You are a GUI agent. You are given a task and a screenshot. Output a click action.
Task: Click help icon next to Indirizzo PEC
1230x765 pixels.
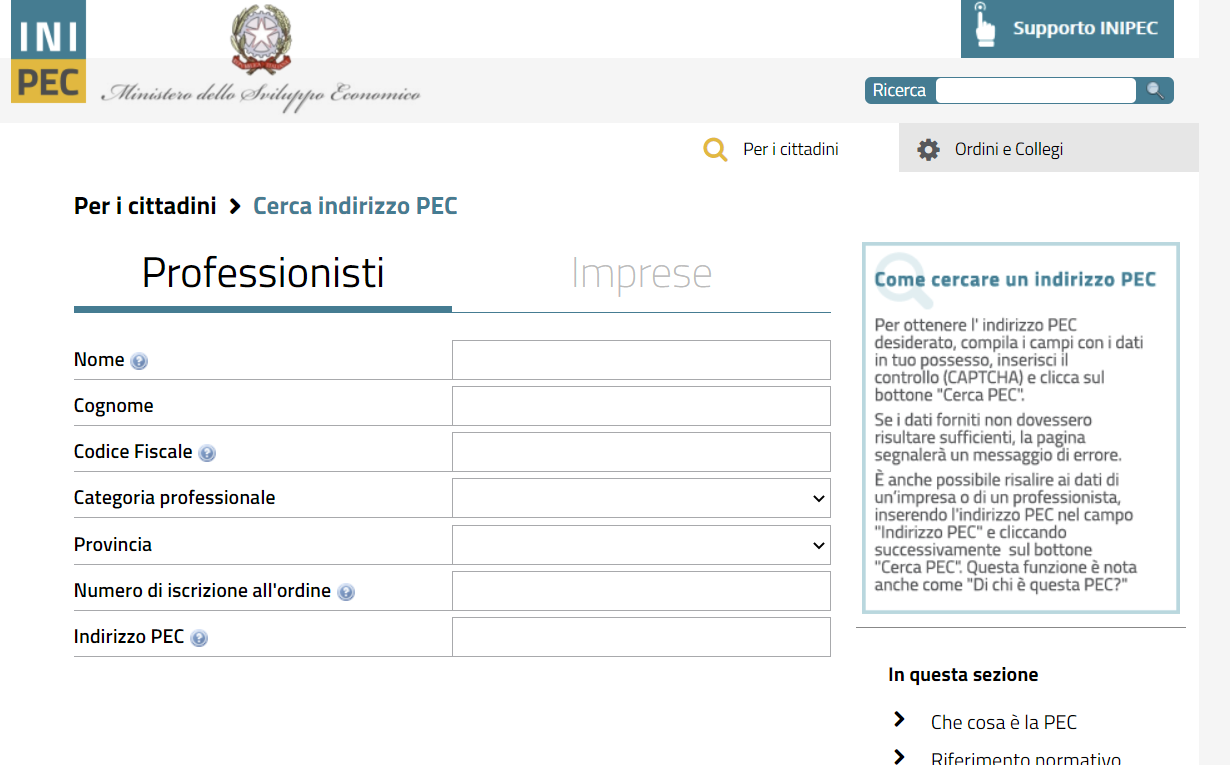[x=199, y=638]
